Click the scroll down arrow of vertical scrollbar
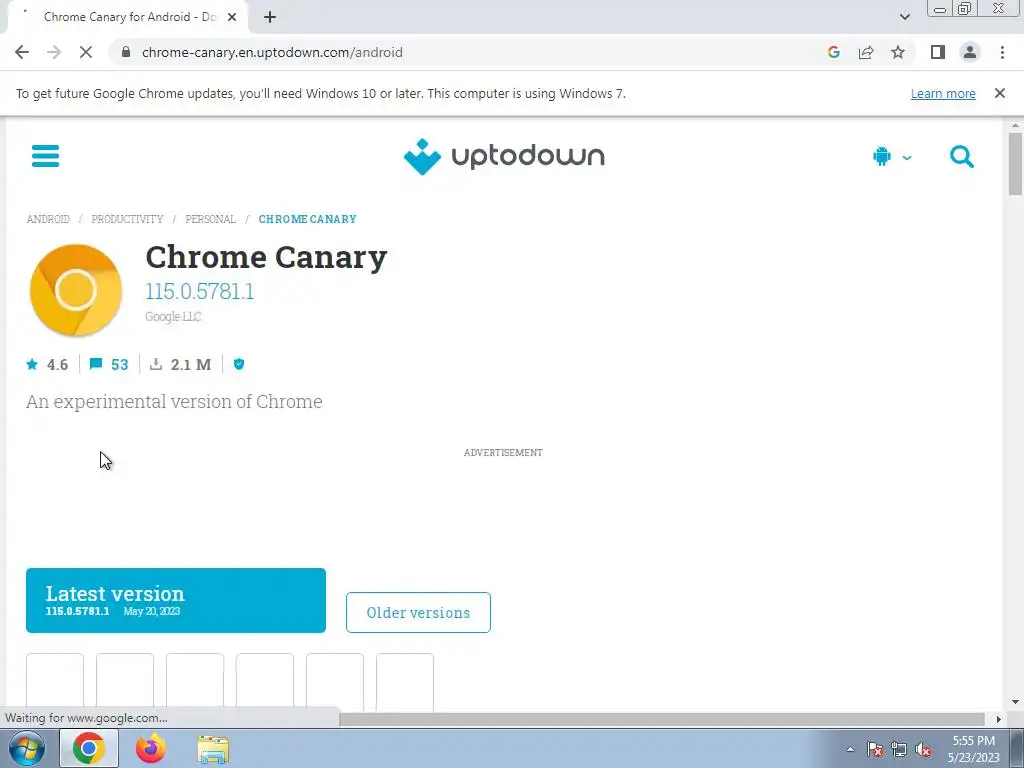This screenshot has width=1024, height=768. (1015, 703)
